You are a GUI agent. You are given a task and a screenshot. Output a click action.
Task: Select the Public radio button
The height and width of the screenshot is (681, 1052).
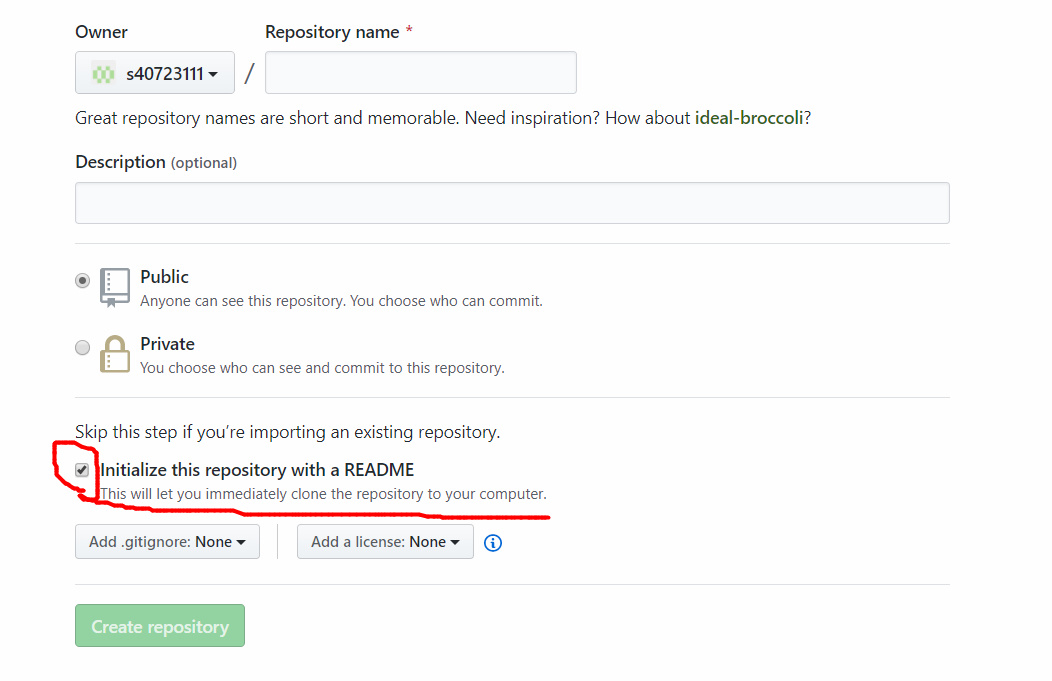point(83,280)
